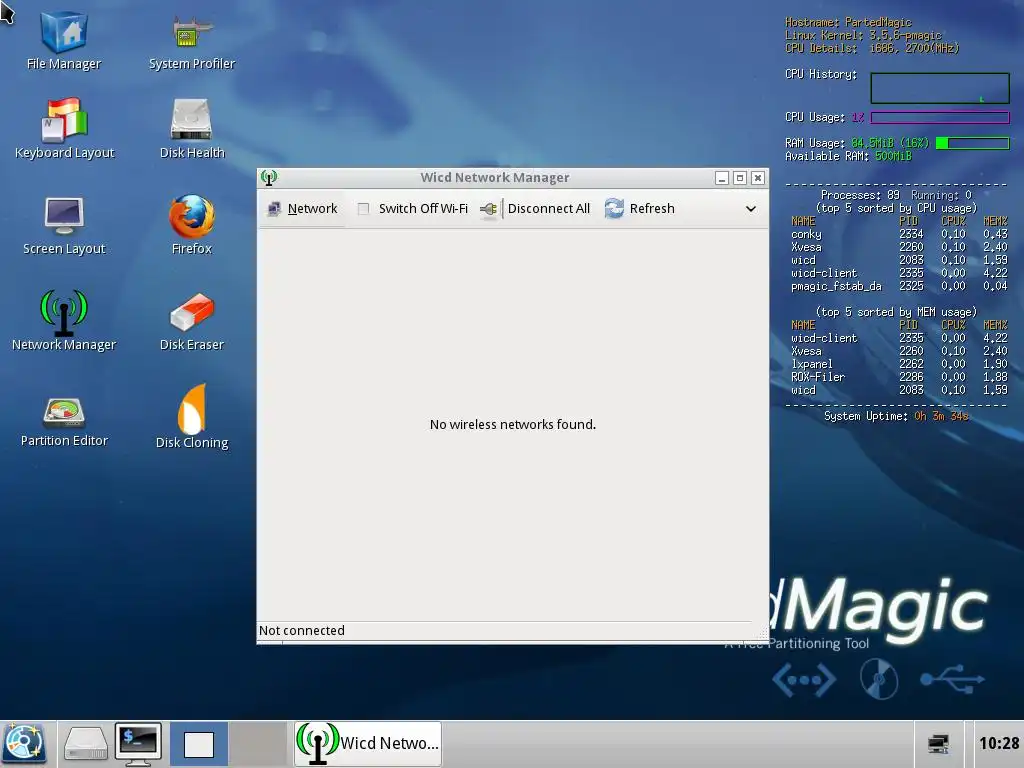The height and width of the screenshot is (768, 1024).
Task: Select the Wicd Netwo... taskbar button
Action: point(368,743)
